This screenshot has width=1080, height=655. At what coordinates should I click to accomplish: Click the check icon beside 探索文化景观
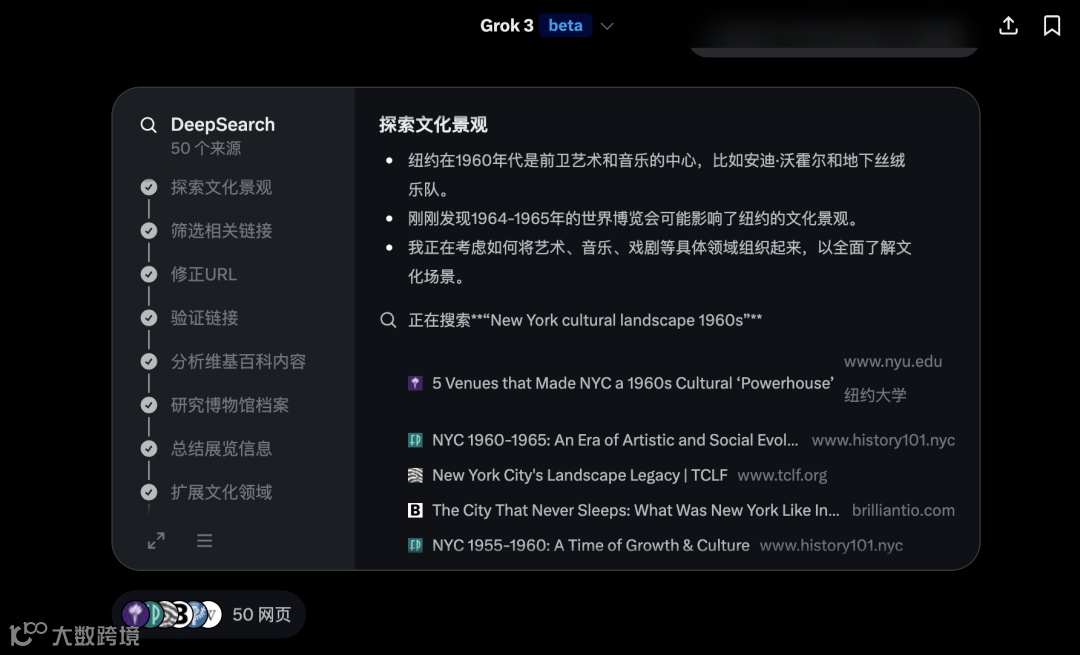[x=149, y=187]
